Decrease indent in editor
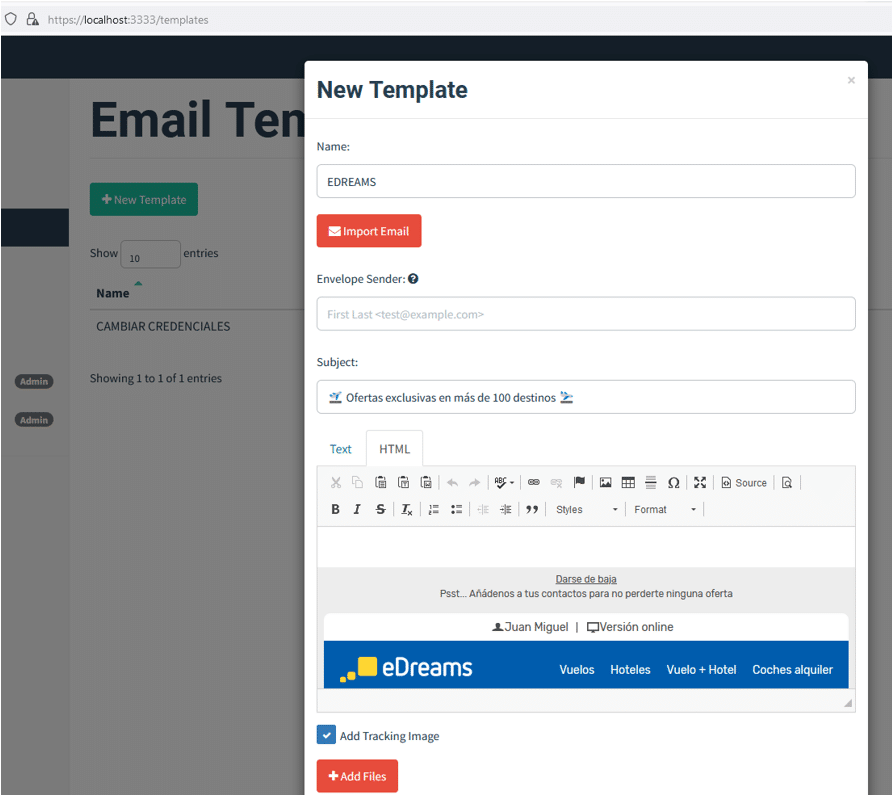The width and height of the screenshot is (892, 798). [483, 509]
